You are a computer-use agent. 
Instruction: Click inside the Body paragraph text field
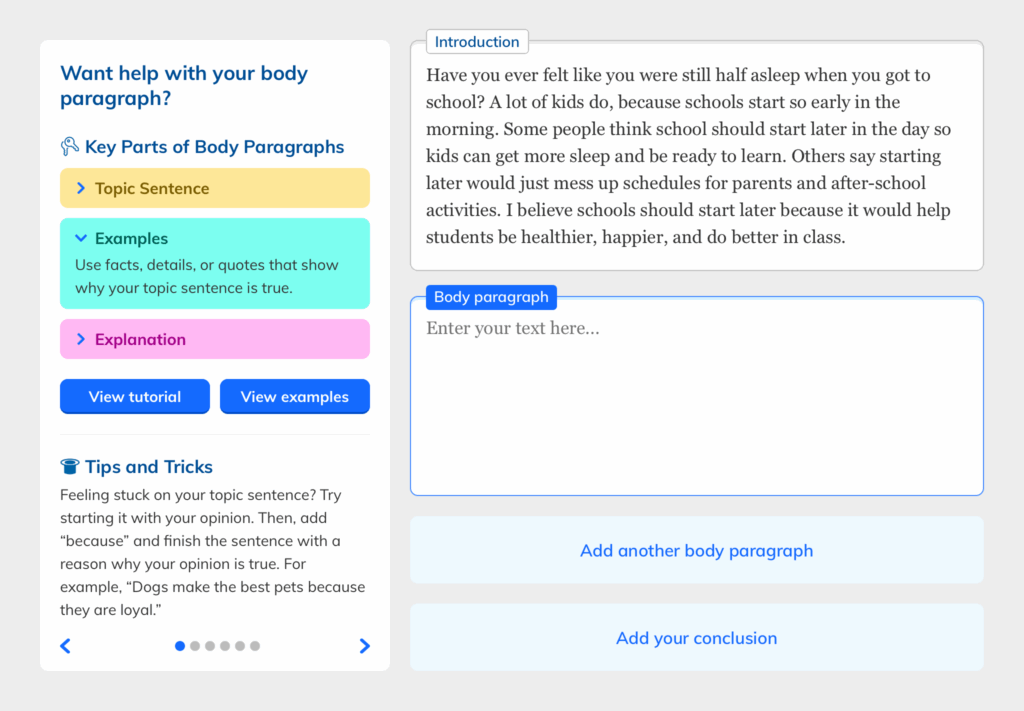click(697, 400)
